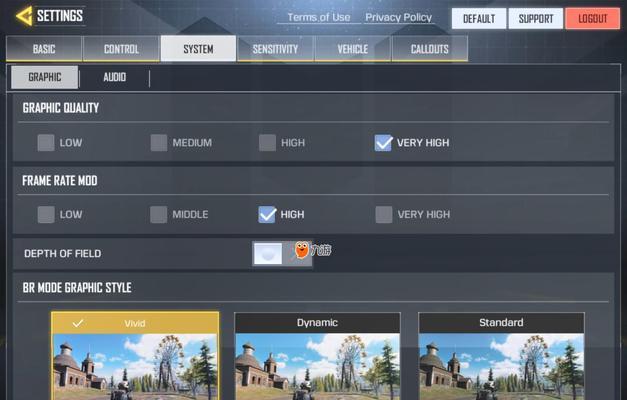Choose High graphic quality option
The width and height of the screenshot is (627, 400).
tap(267, 143)
